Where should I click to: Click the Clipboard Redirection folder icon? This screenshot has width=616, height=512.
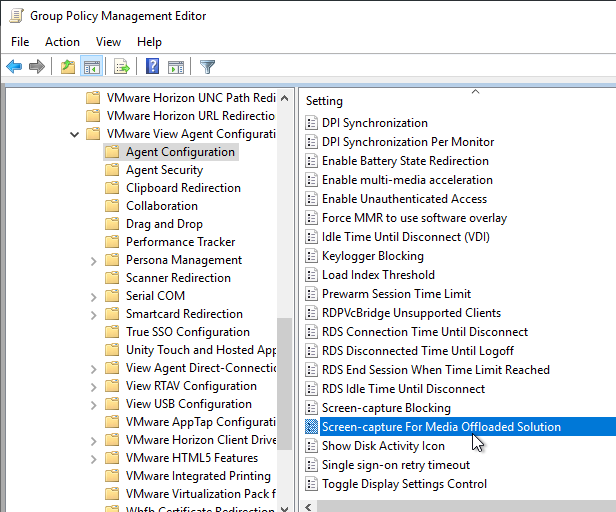pyautogui.click(x=112, y=188)
